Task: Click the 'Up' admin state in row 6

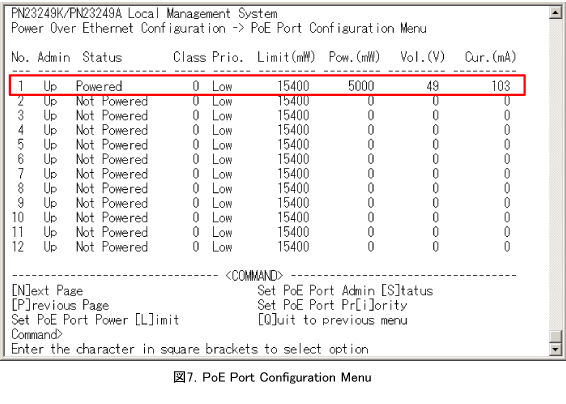Action: [50, 159]
